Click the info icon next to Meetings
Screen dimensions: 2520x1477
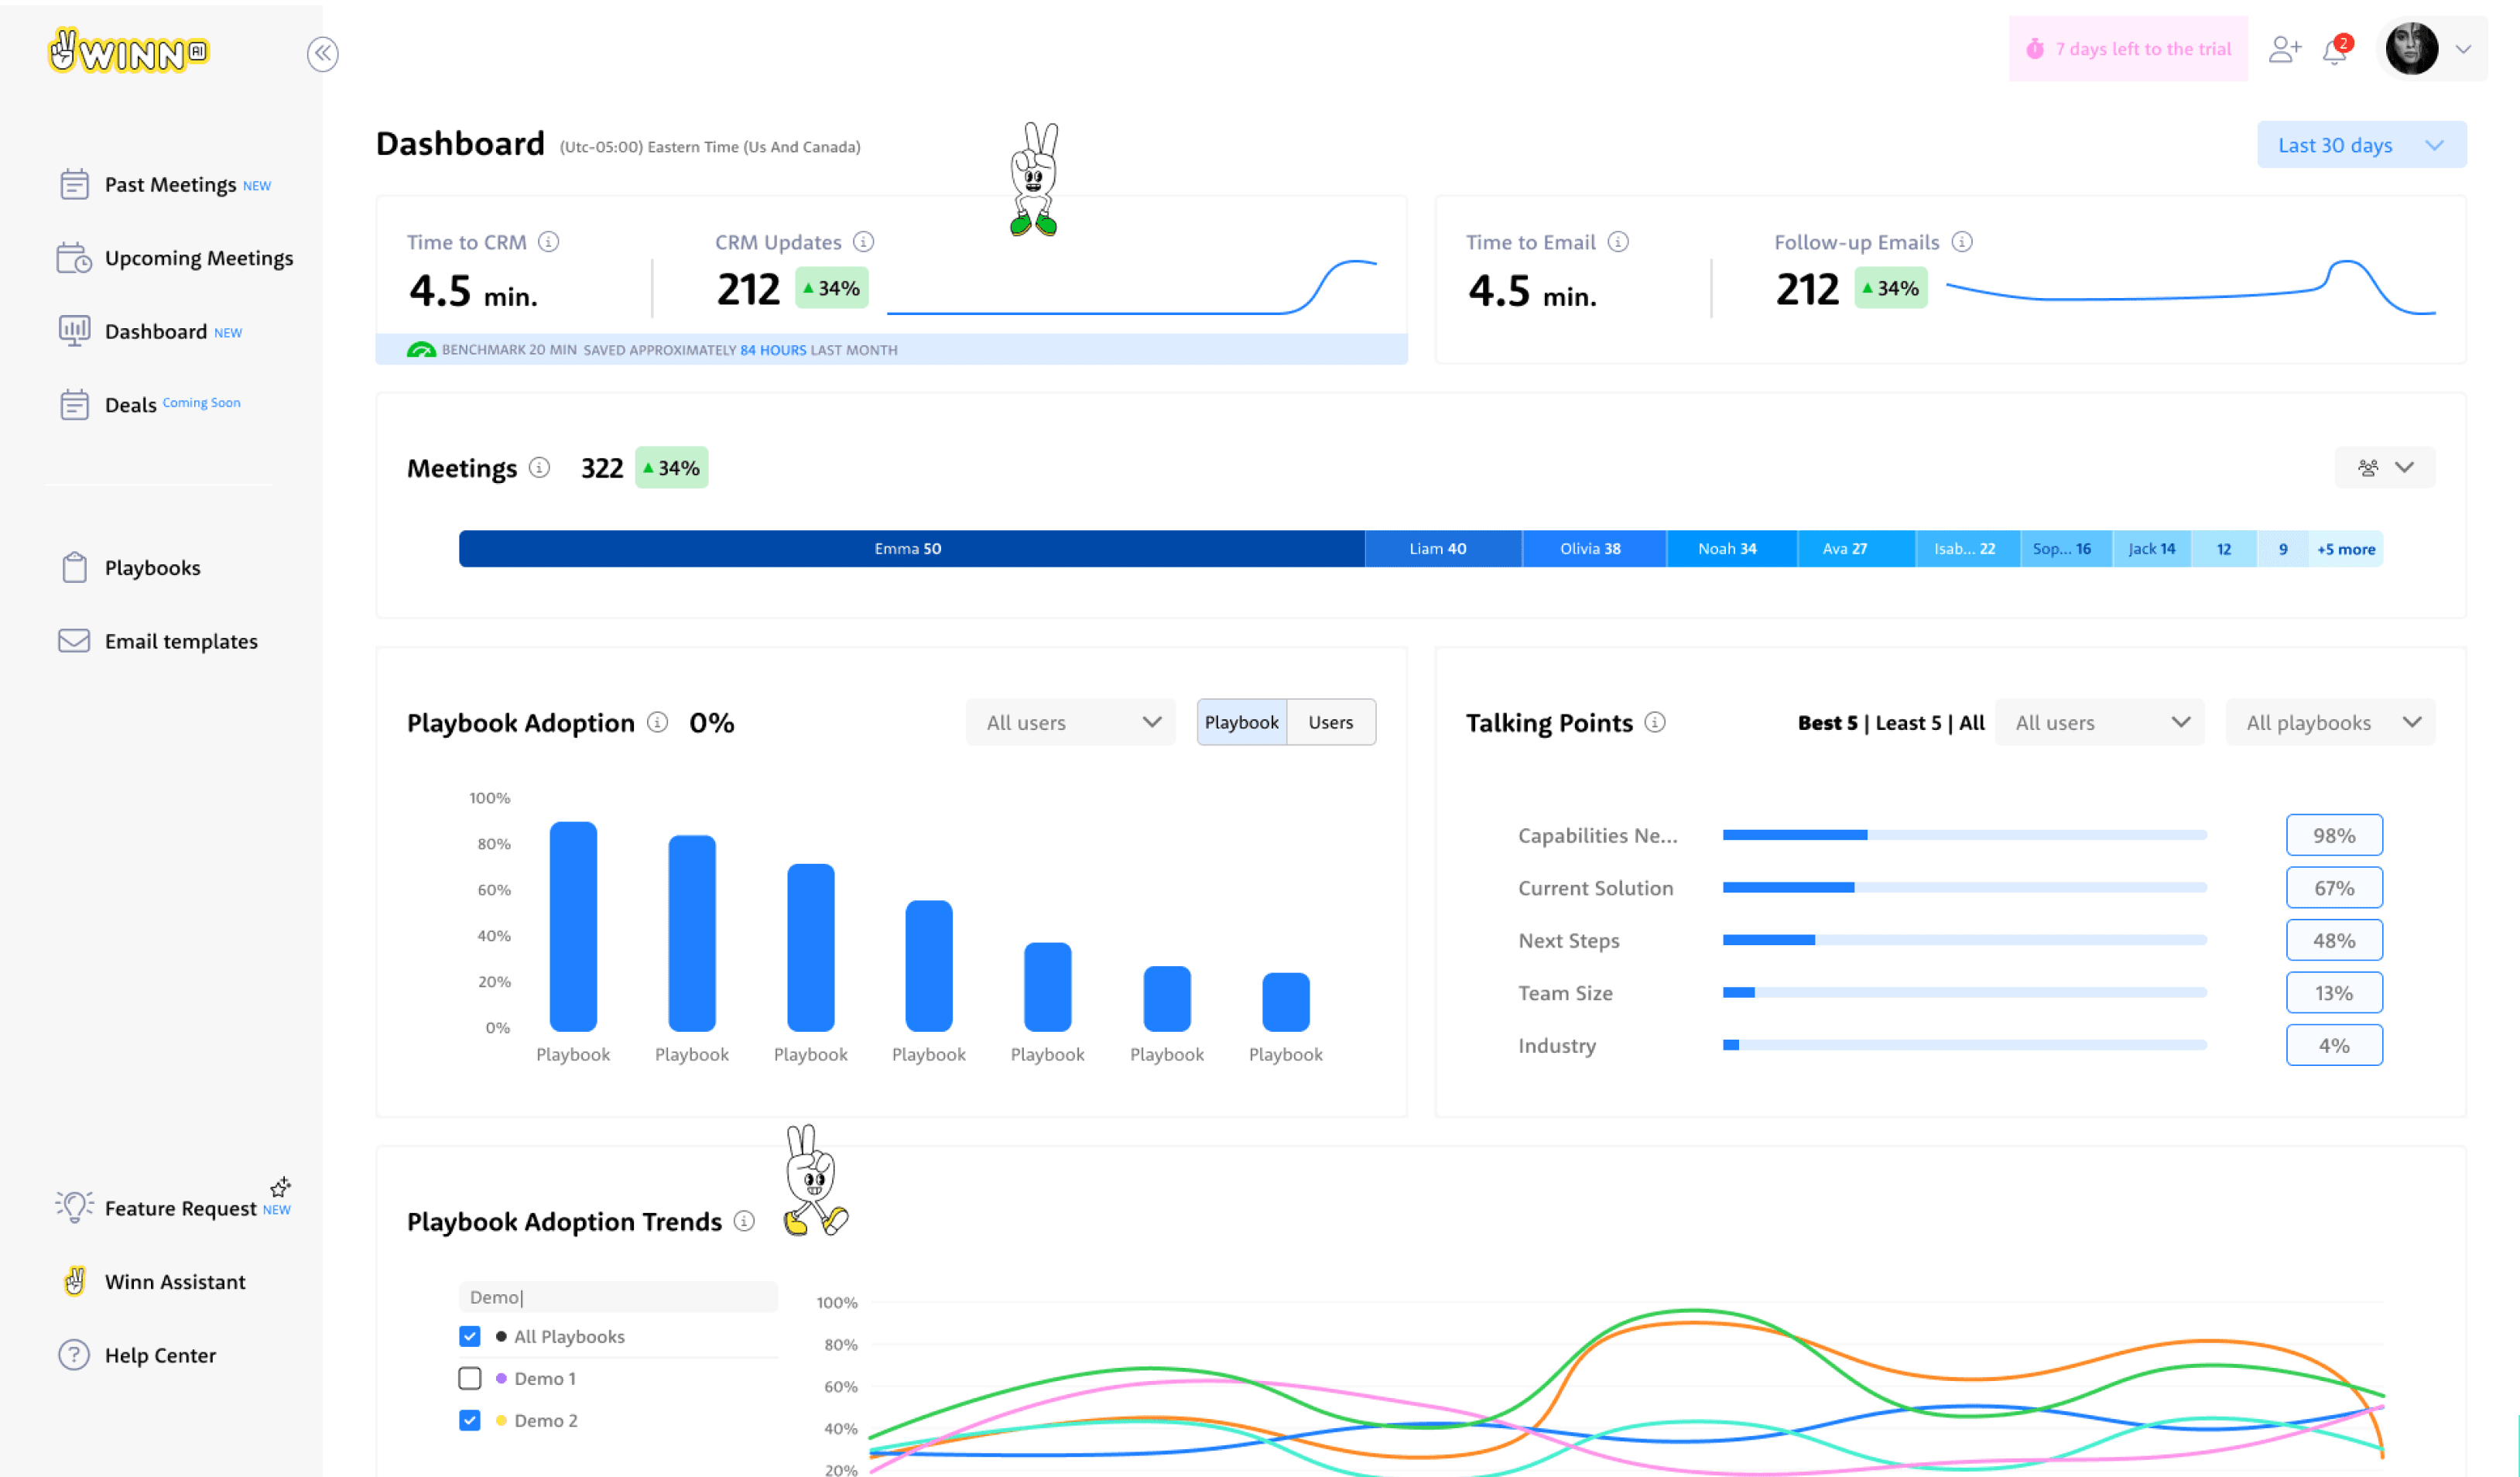click(539, 467)
